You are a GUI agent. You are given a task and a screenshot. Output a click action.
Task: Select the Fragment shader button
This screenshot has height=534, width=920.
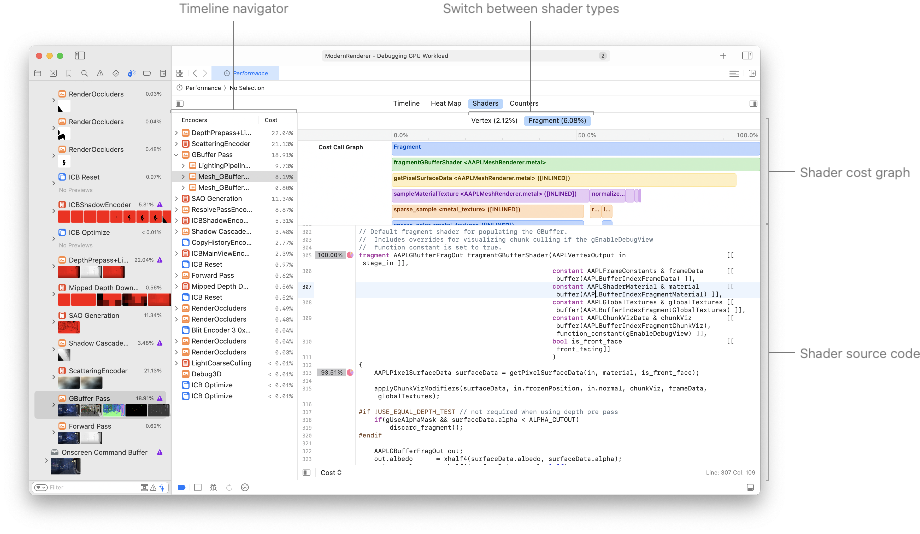[x=555, y=120]
